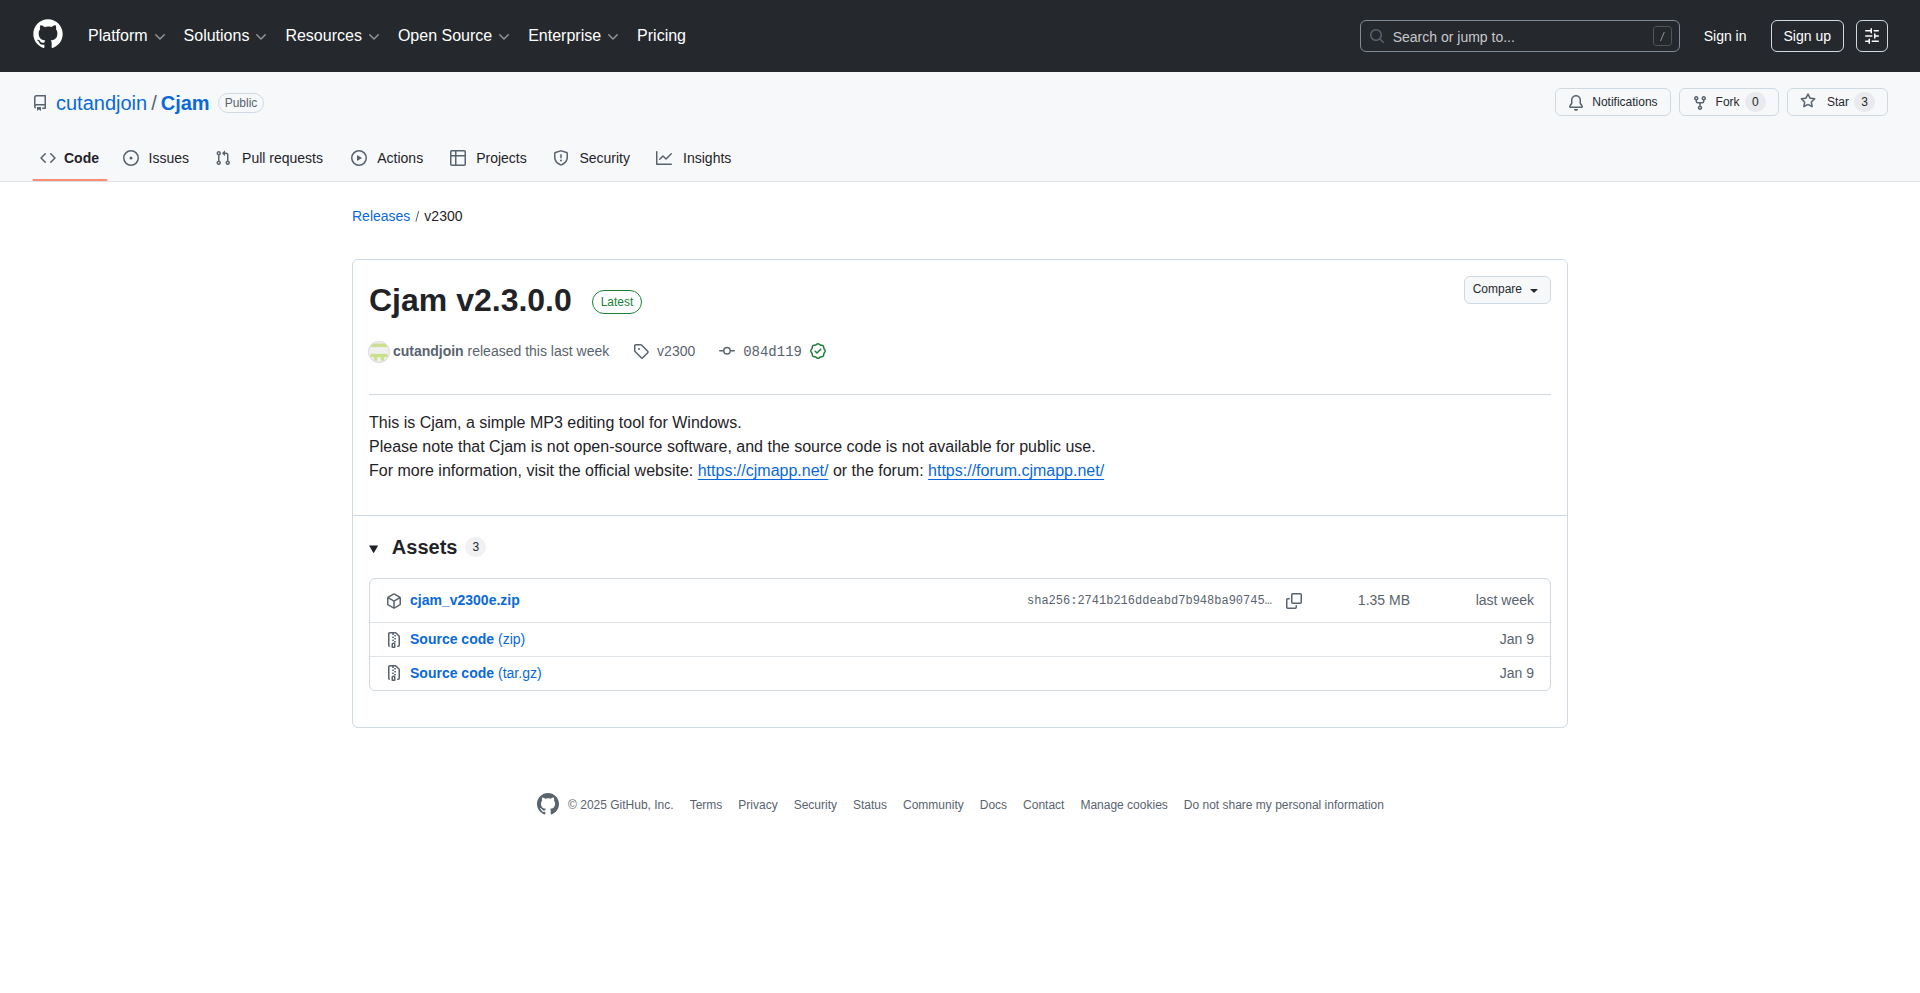
Task: Collapse the Assets section
Action: click(374, 548)
